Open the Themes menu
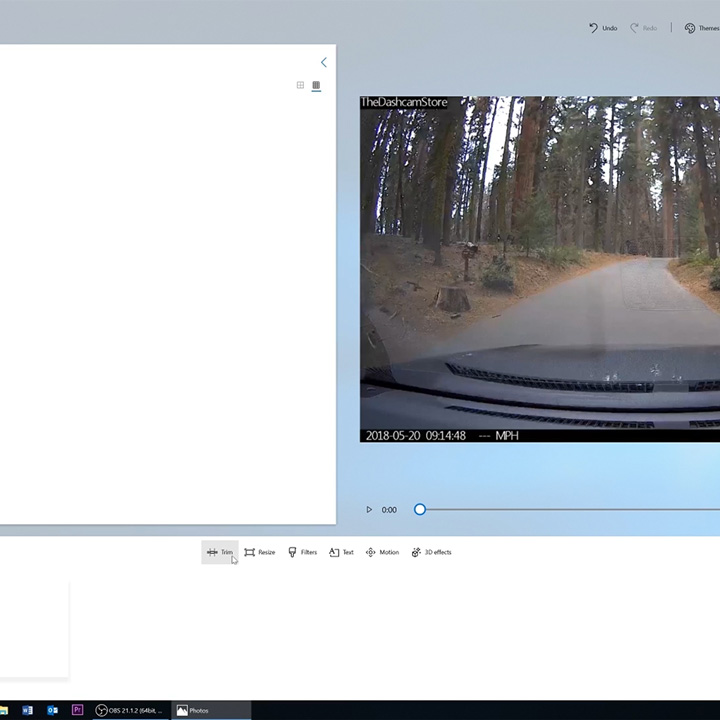 pos(702,28)
